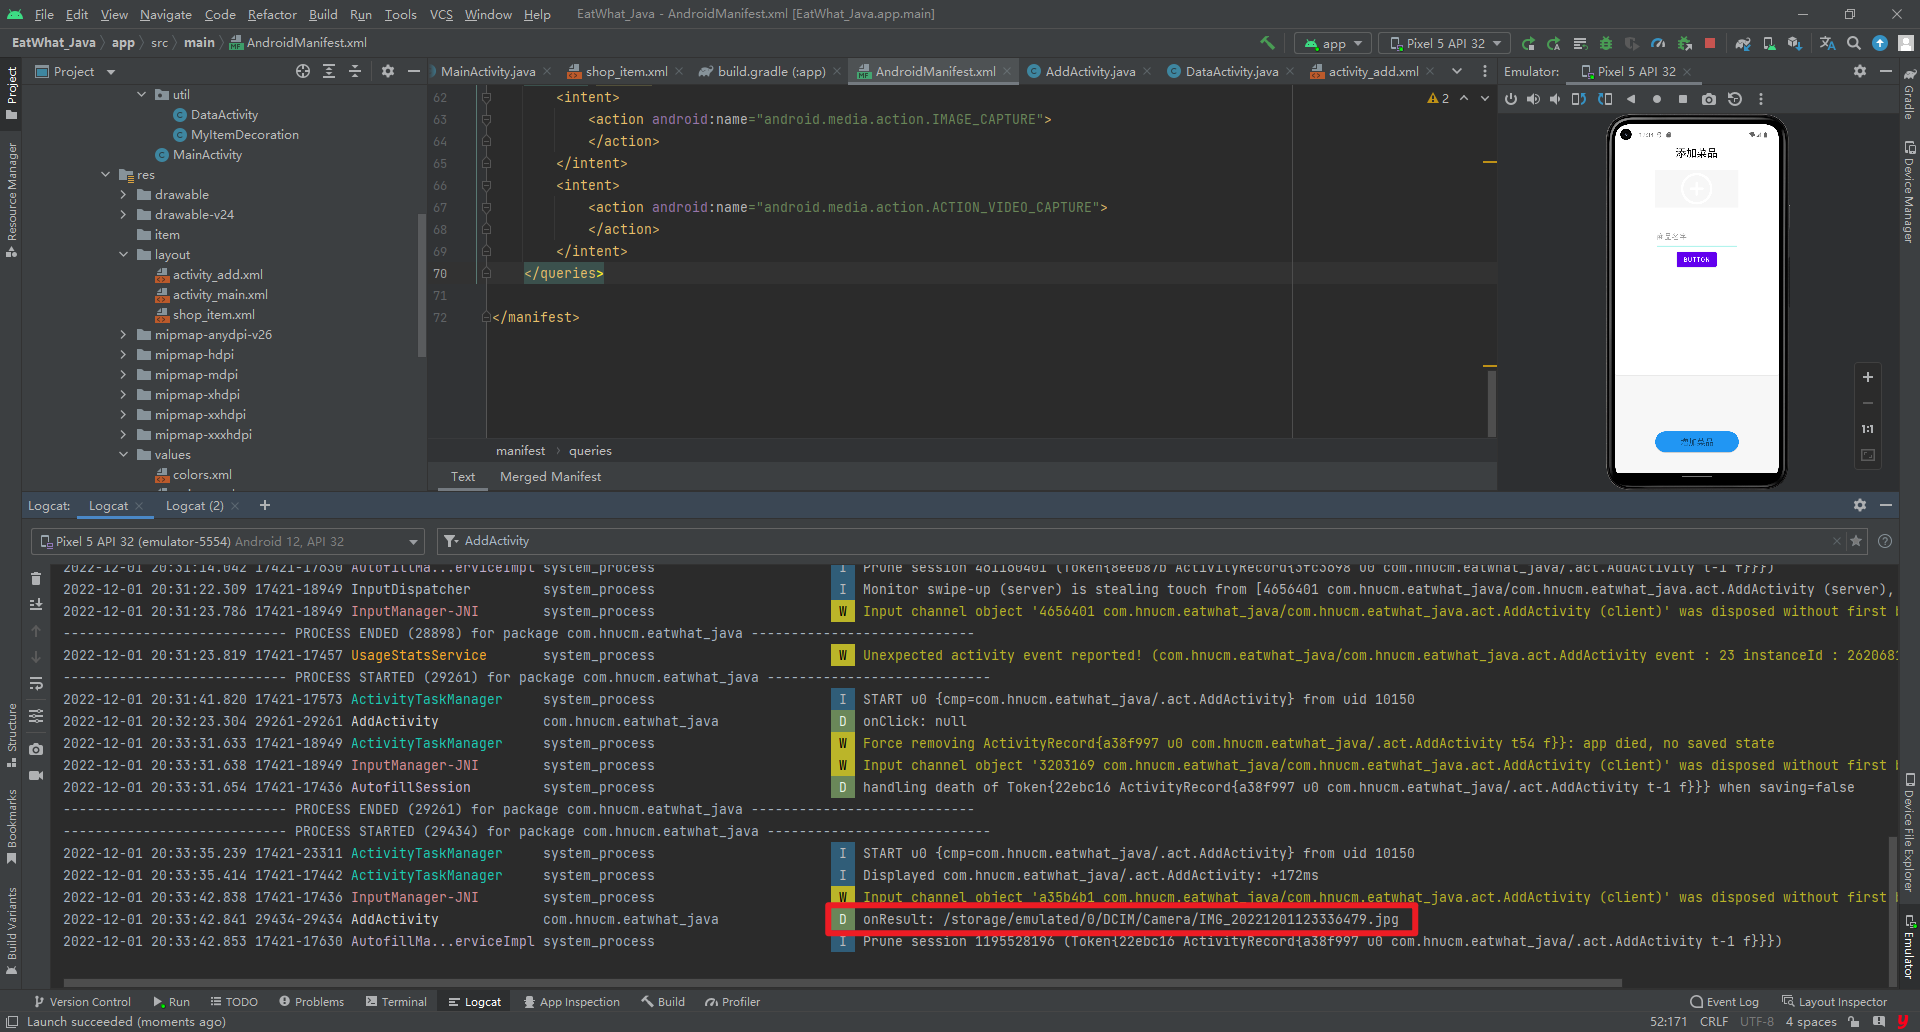Click the emulator Volume Up icon
The image size is (1920, 1032).
(x=1533, y=99)
